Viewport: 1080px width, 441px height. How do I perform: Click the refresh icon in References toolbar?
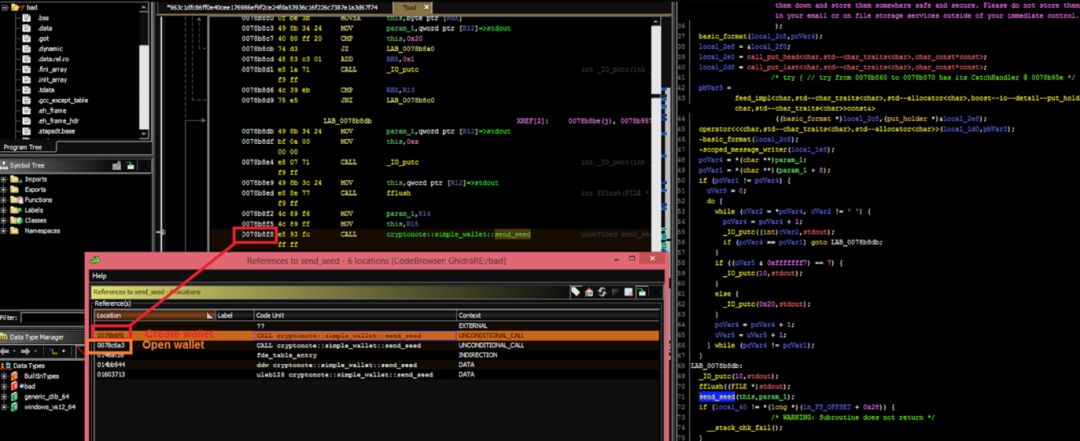601,292
